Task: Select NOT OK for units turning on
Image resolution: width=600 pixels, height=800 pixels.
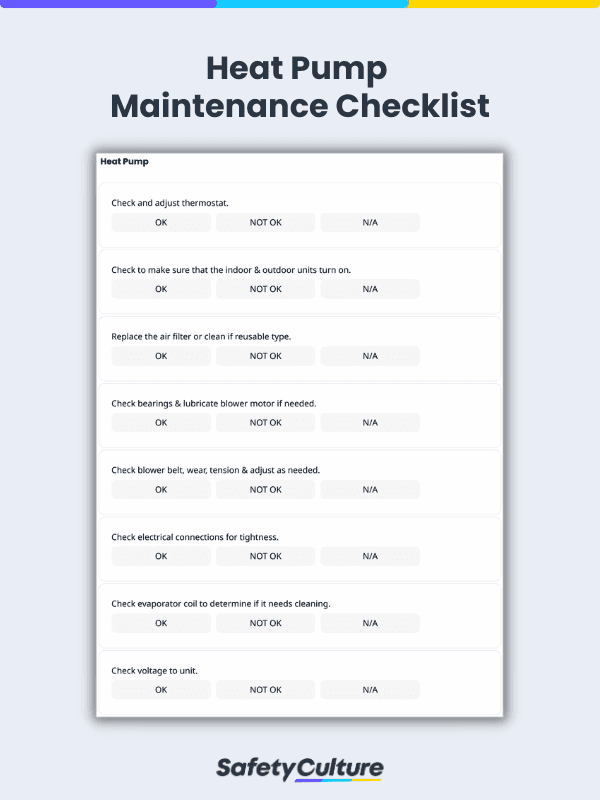Action: coord(265,289)
